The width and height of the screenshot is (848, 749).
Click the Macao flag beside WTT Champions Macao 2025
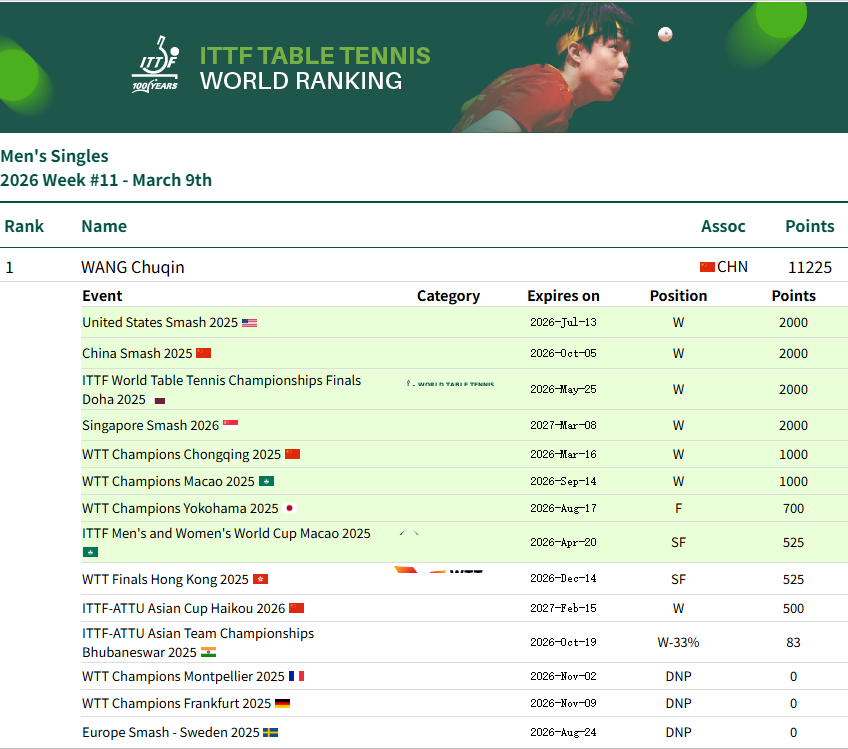point(267,481)
